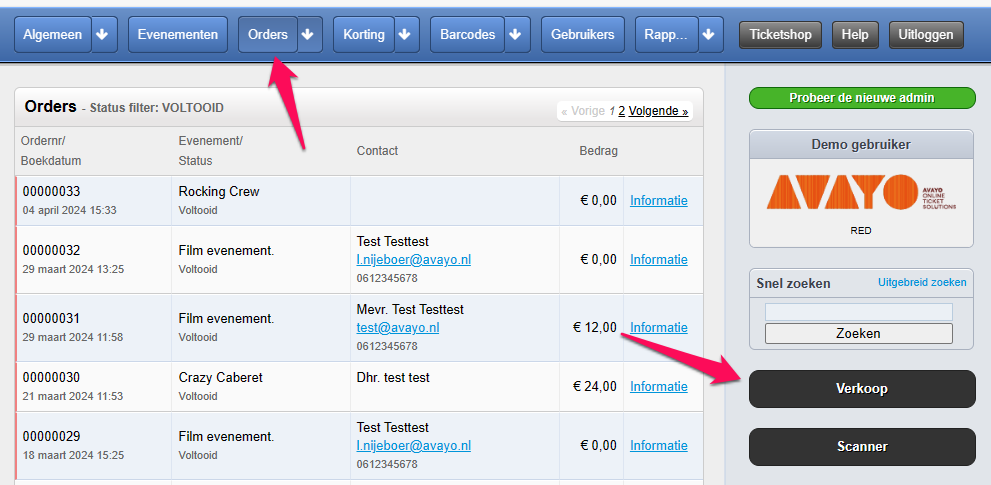
Task: Click email link in order 00000029
Action: pos(413,446)
